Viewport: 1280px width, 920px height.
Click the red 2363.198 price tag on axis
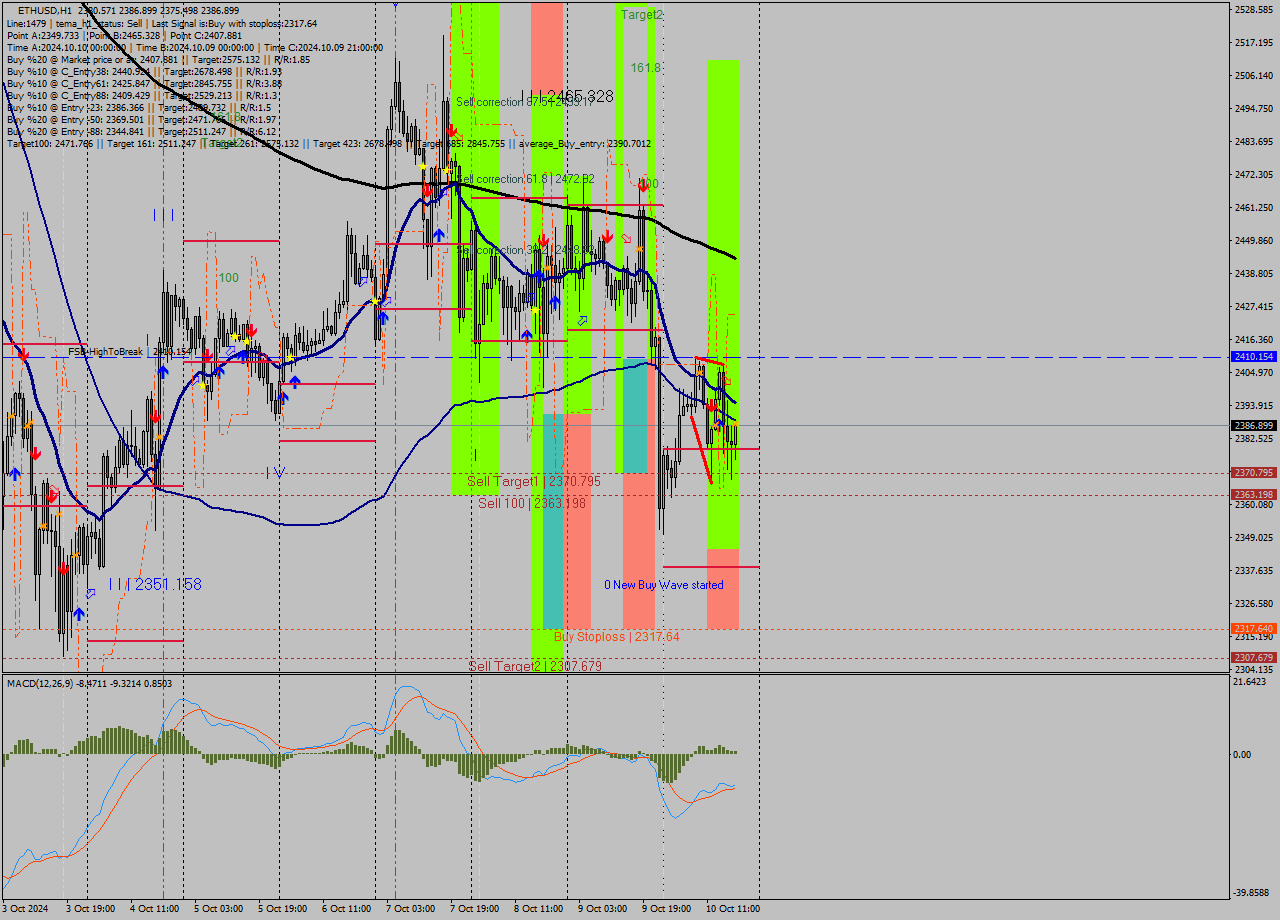1254,495
